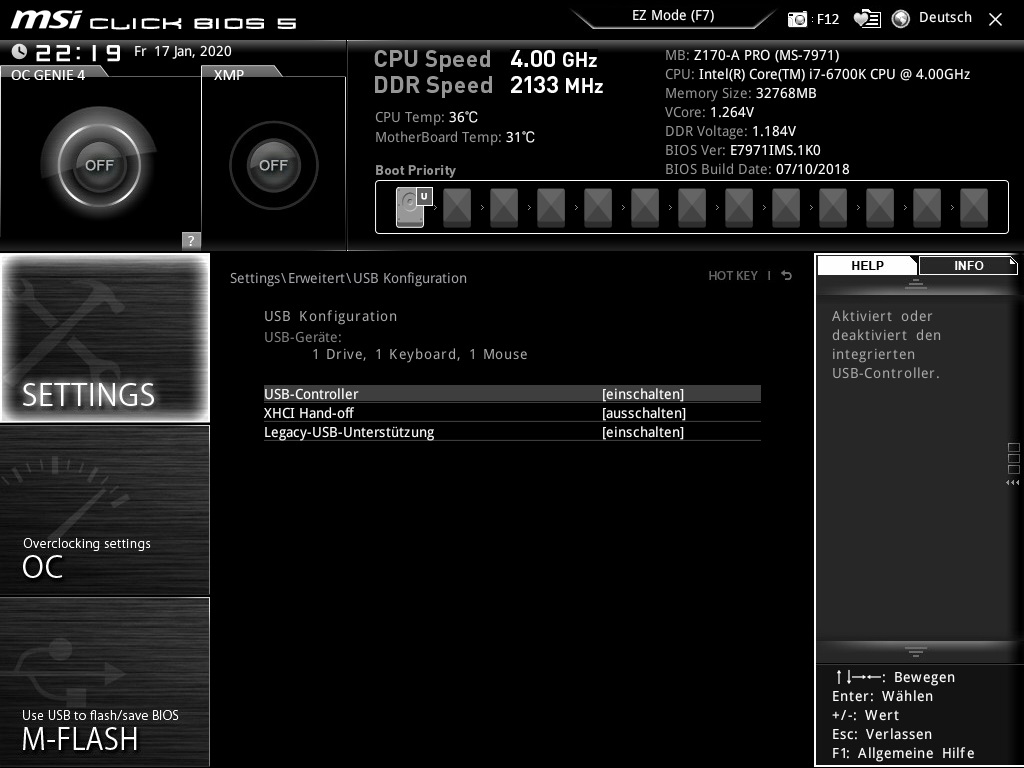The height and width of the screenshot is (768, 1024).
Task: Select Legacy-USB-Unterstützung row
Action: coord(512,432)
